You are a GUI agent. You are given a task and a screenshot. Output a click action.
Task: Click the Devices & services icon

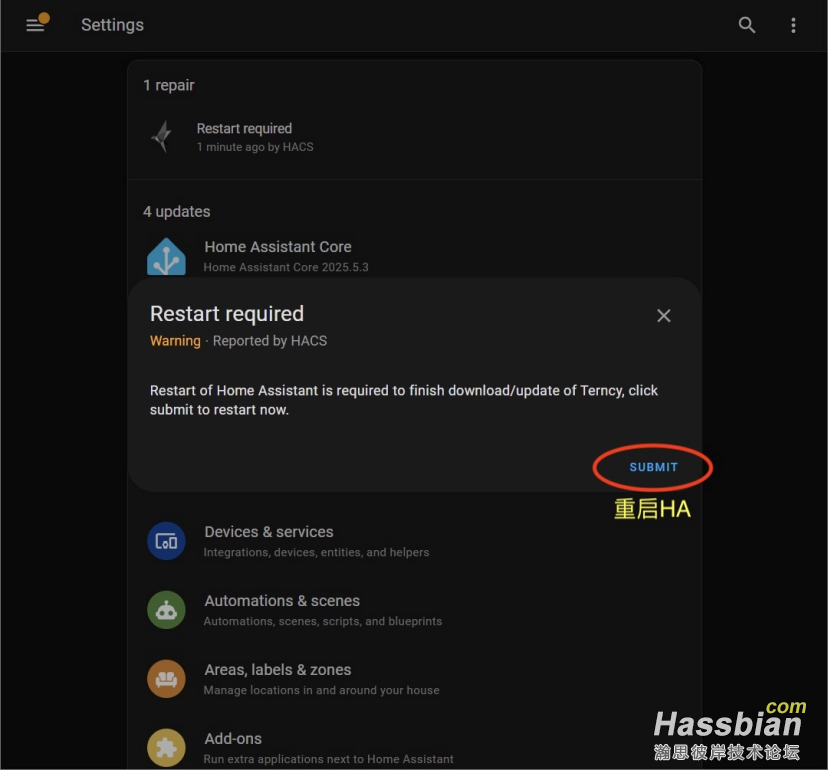[x=166, y=541]
